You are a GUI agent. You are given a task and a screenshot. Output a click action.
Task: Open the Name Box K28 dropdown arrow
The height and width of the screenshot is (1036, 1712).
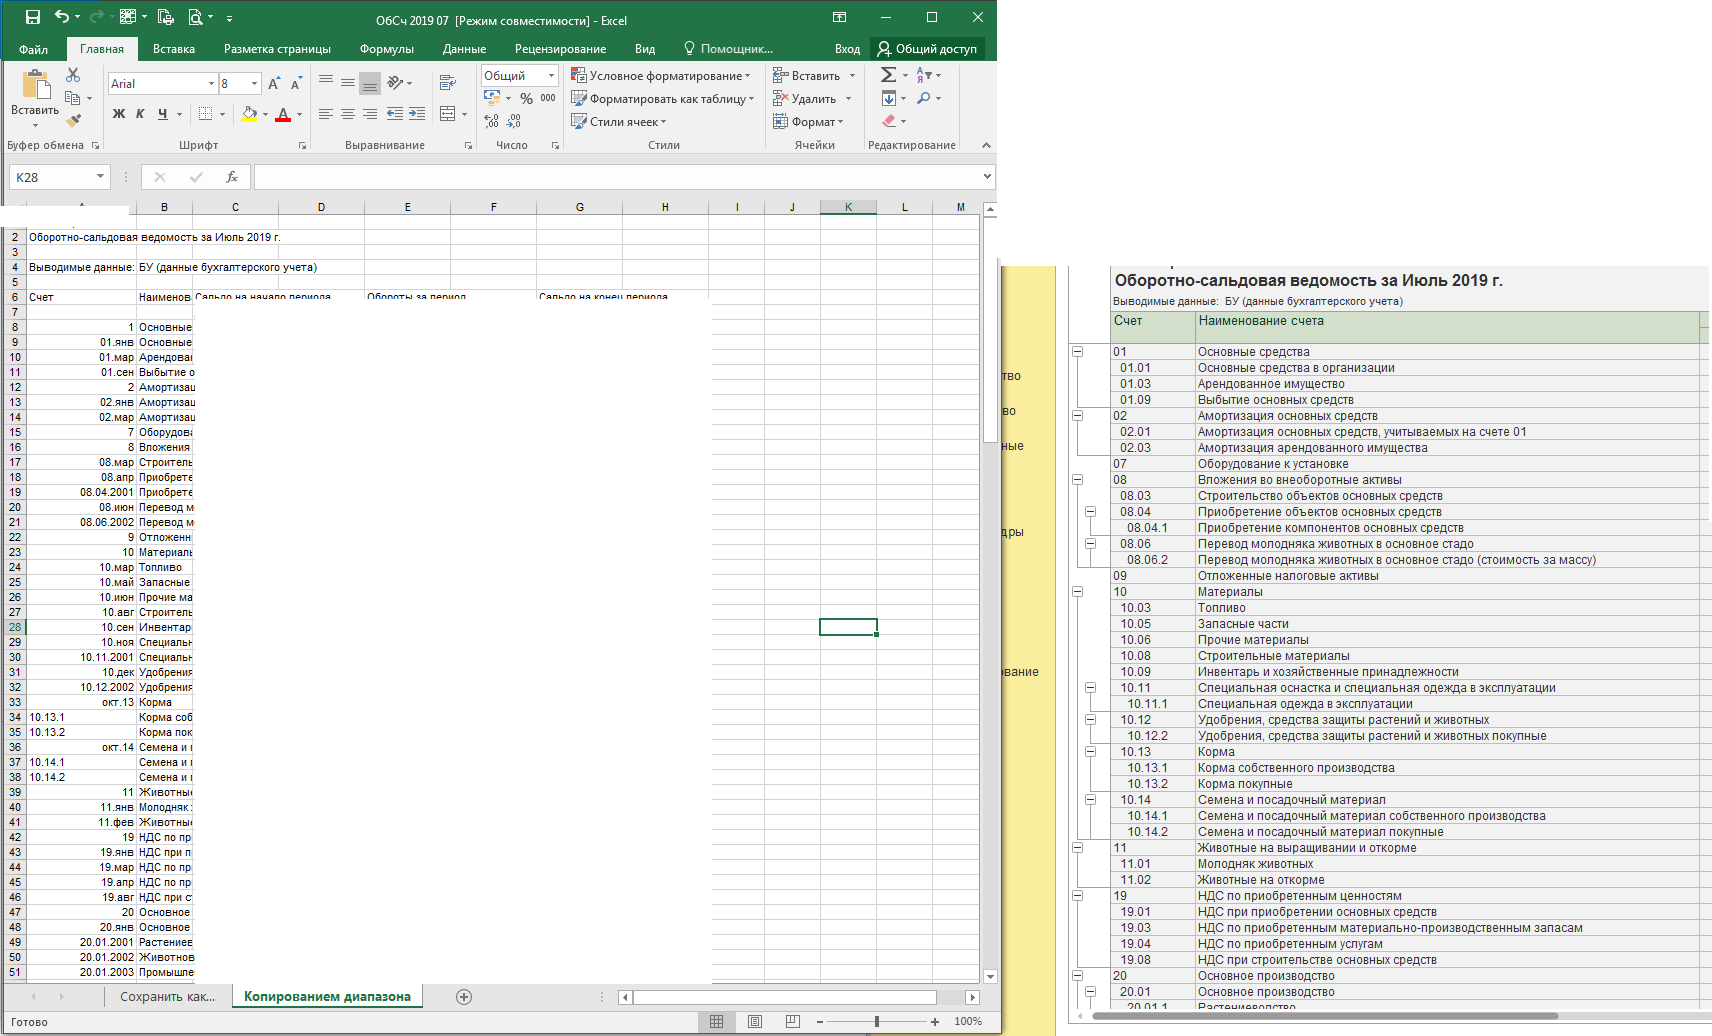pos(100,177)
